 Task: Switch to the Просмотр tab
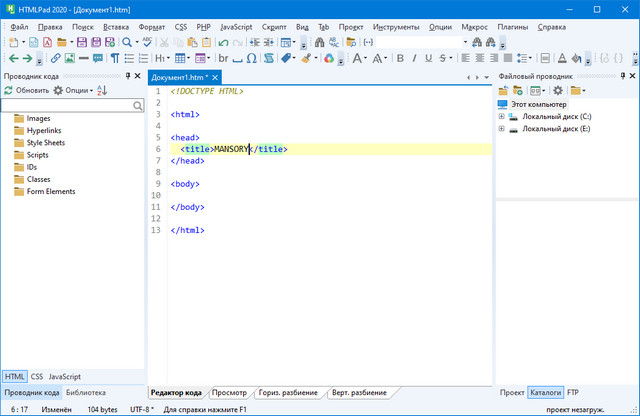229,393
